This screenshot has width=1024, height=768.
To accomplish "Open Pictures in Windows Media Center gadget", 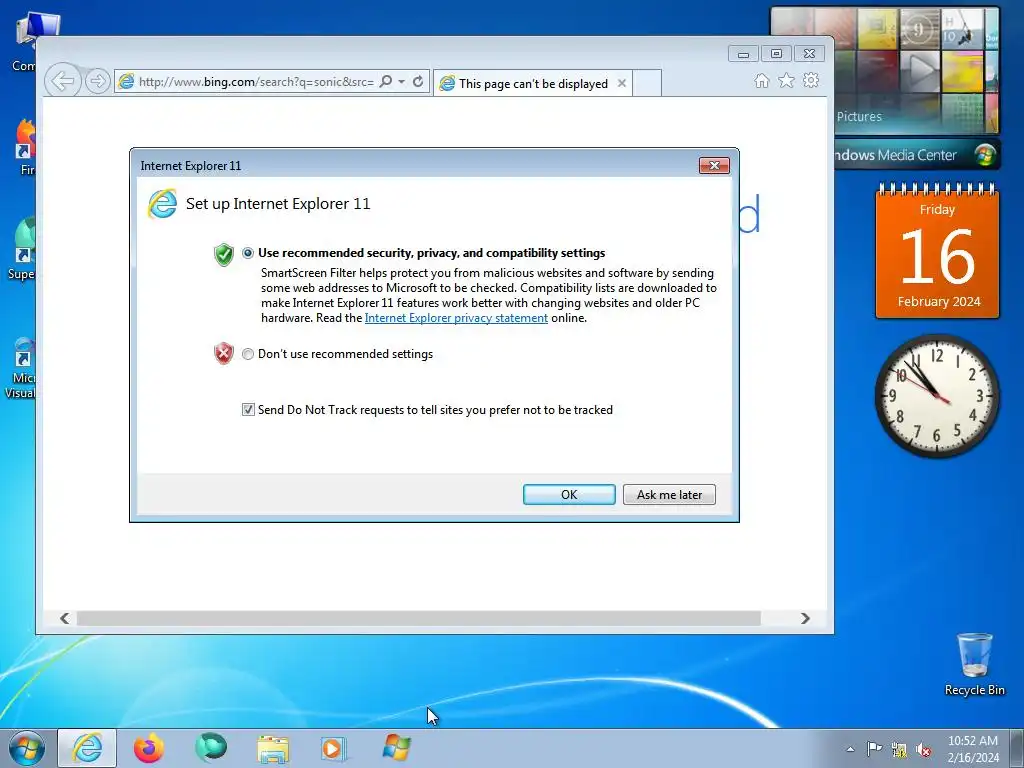I will click(859, 116).
